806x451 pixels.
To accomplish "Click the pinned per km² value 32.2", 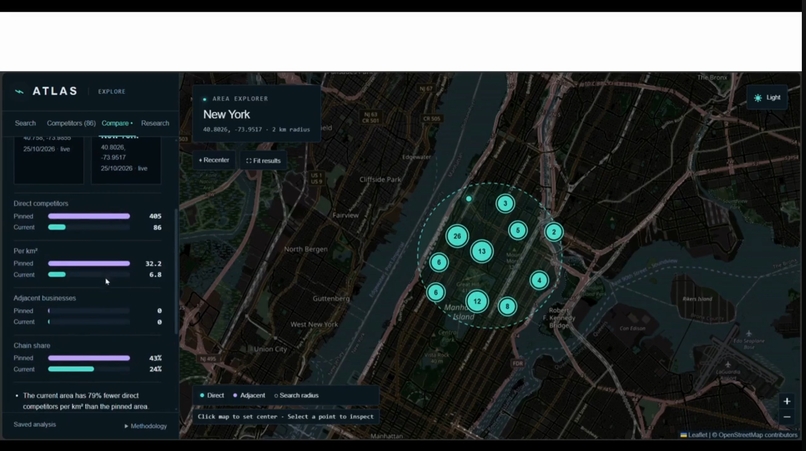I will tap(153, 264).
